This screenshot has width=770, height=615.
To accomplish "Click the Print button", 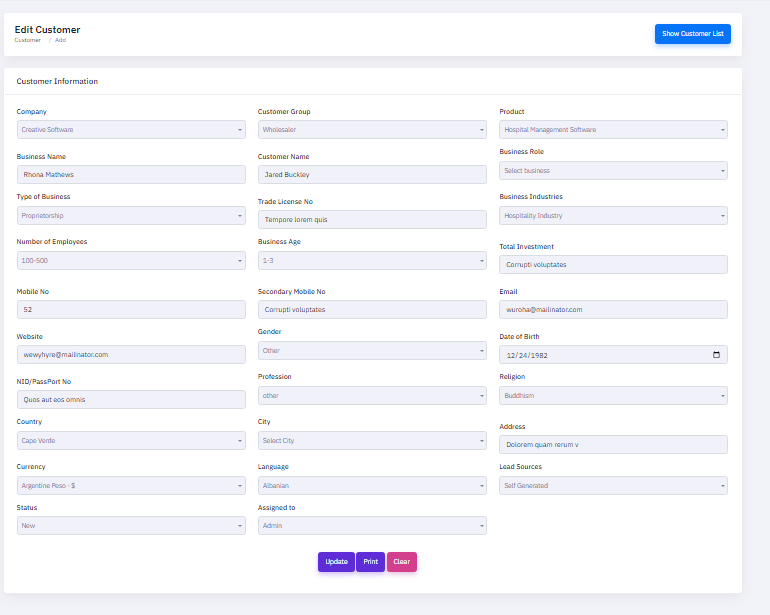I will (x=370, y=562).
